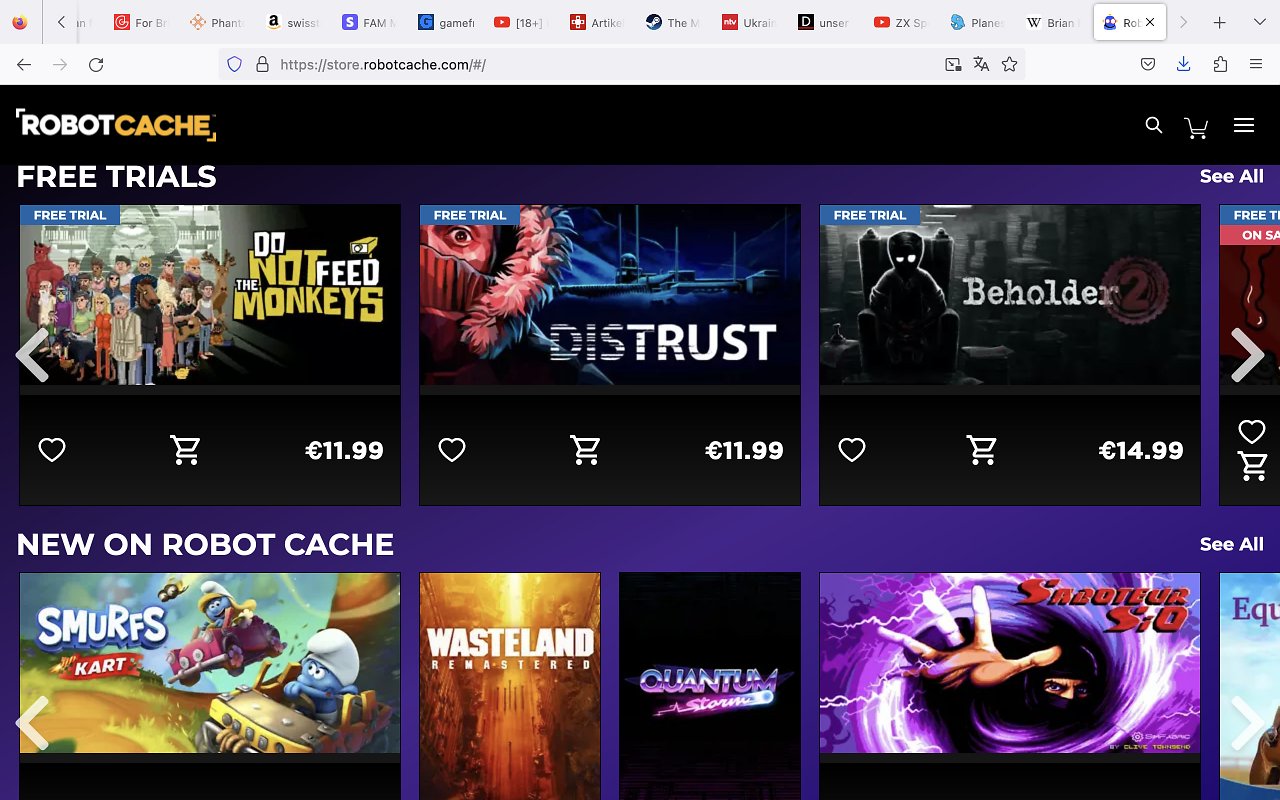Switch to the gamefi tab
Screen dimensions: 1280x800
[x=446, y=22]
